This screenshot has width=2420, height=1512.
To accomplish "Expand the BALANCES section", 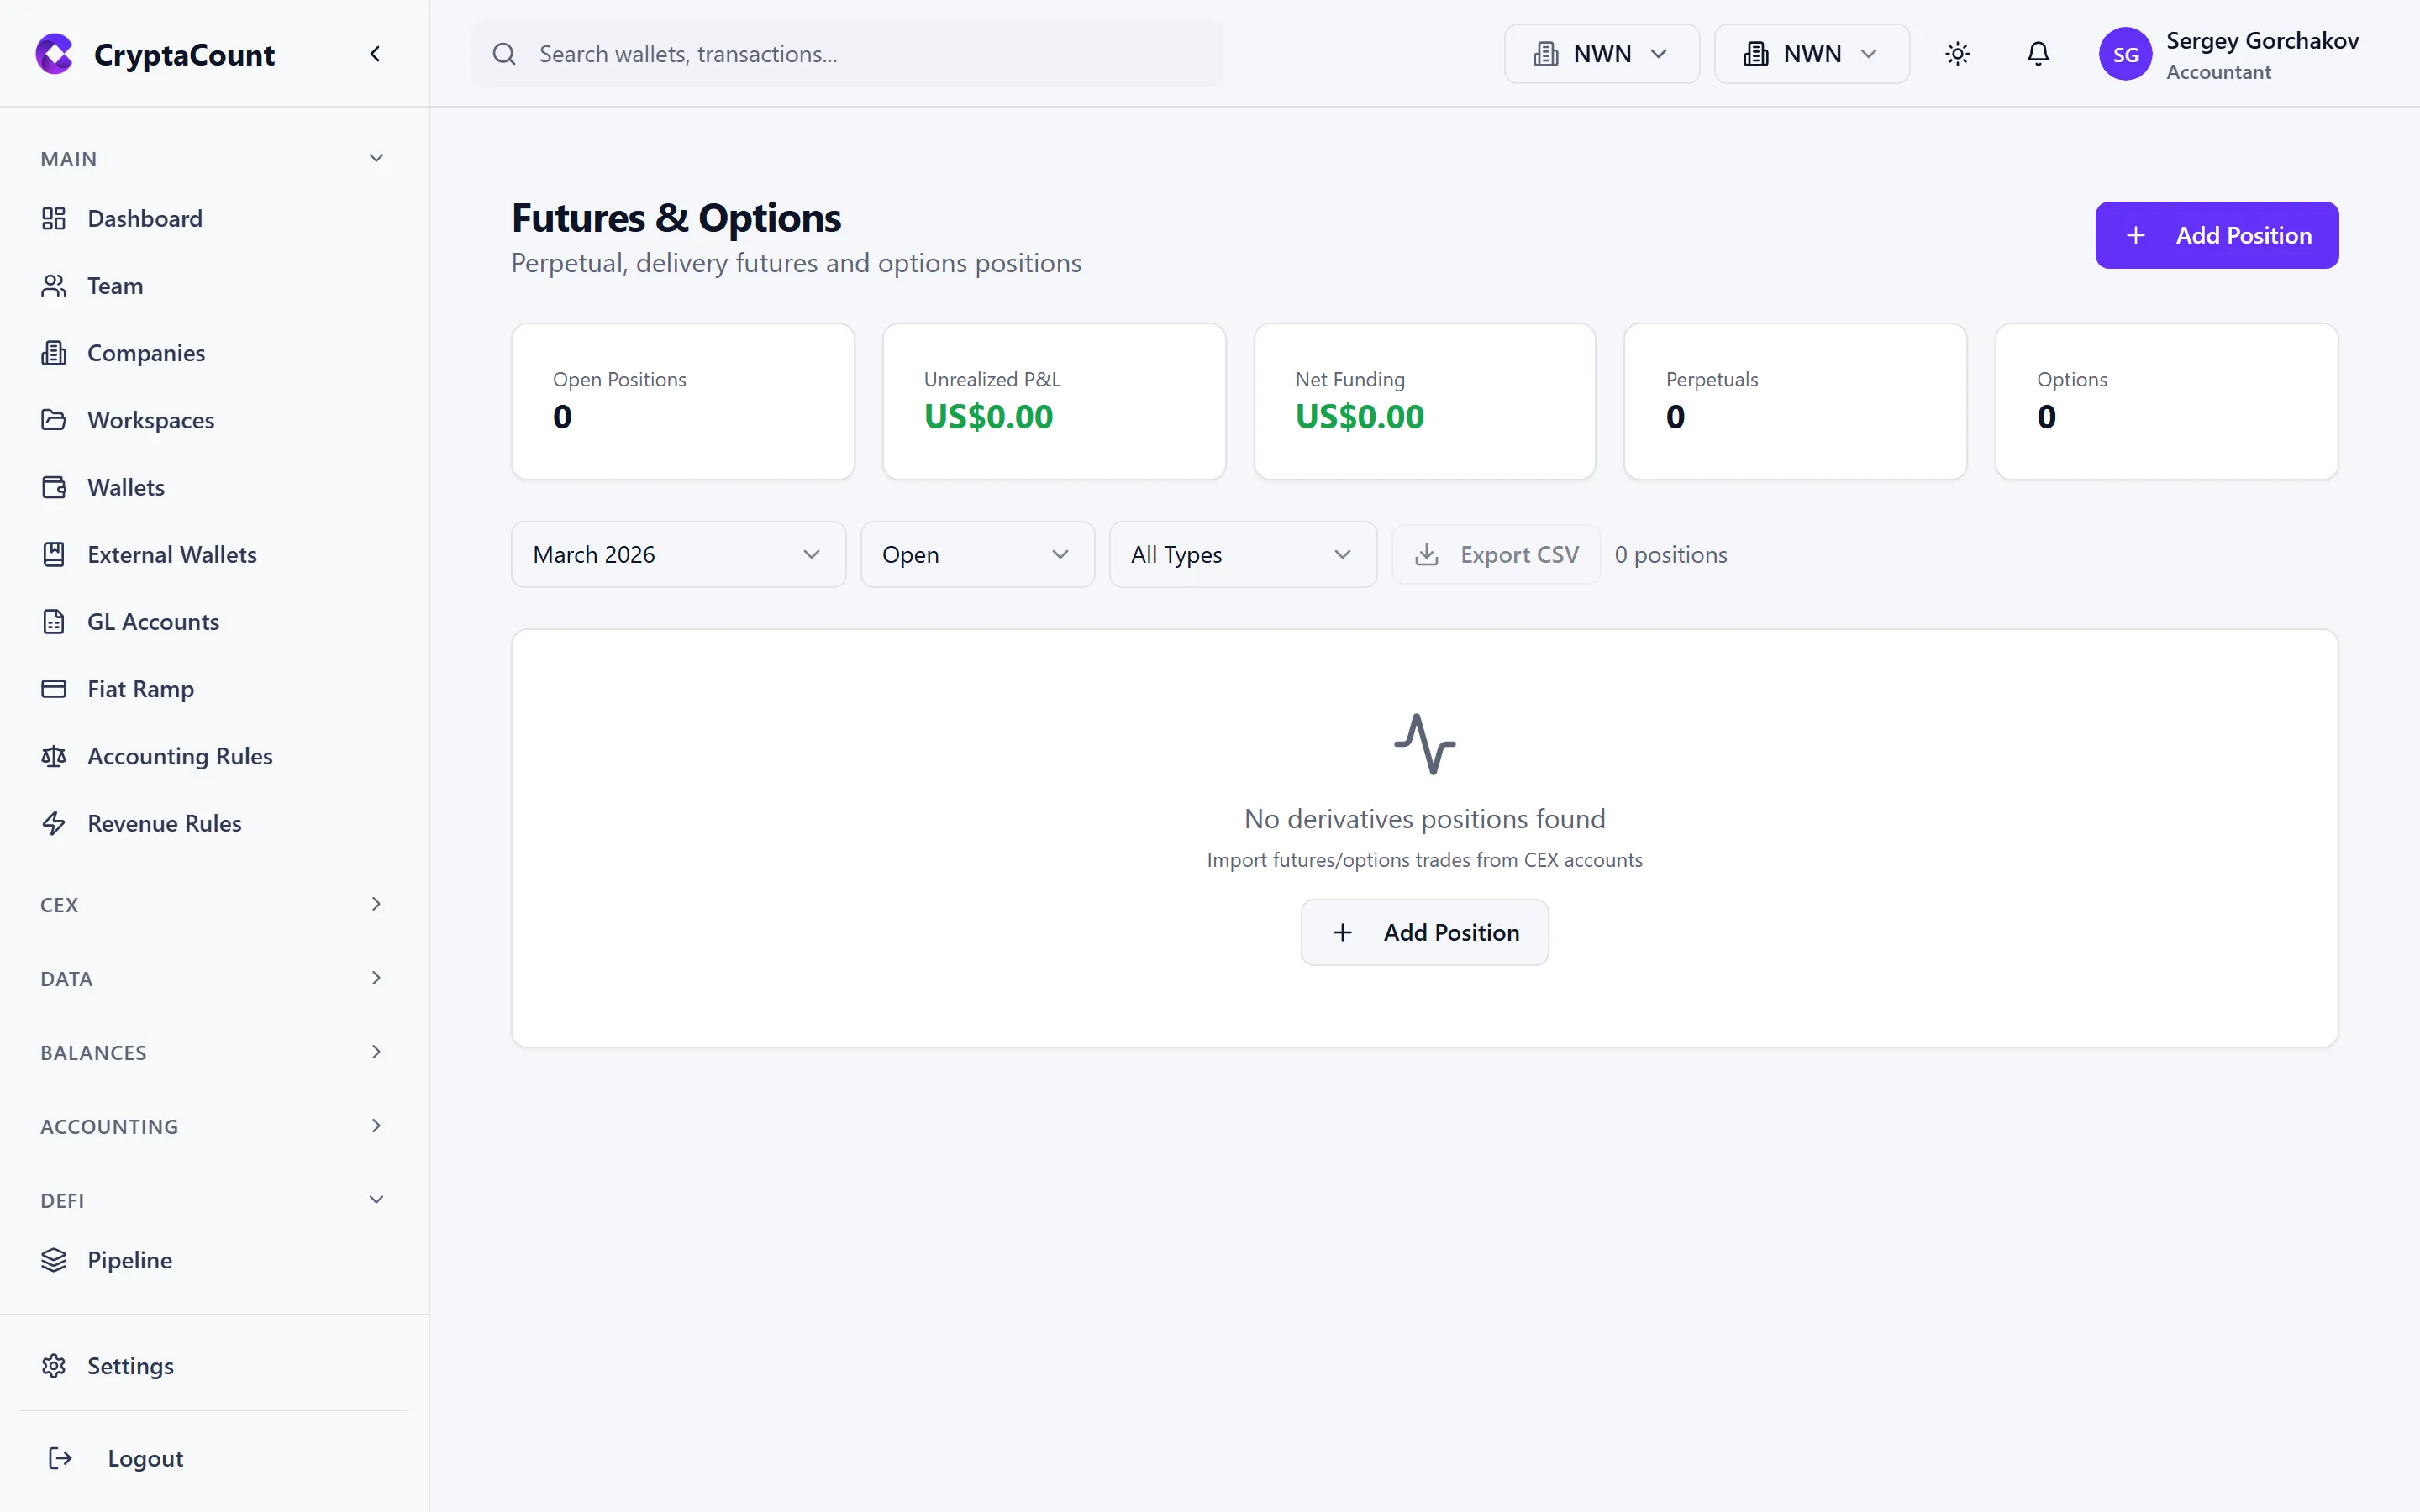I will pos(376,1052).
